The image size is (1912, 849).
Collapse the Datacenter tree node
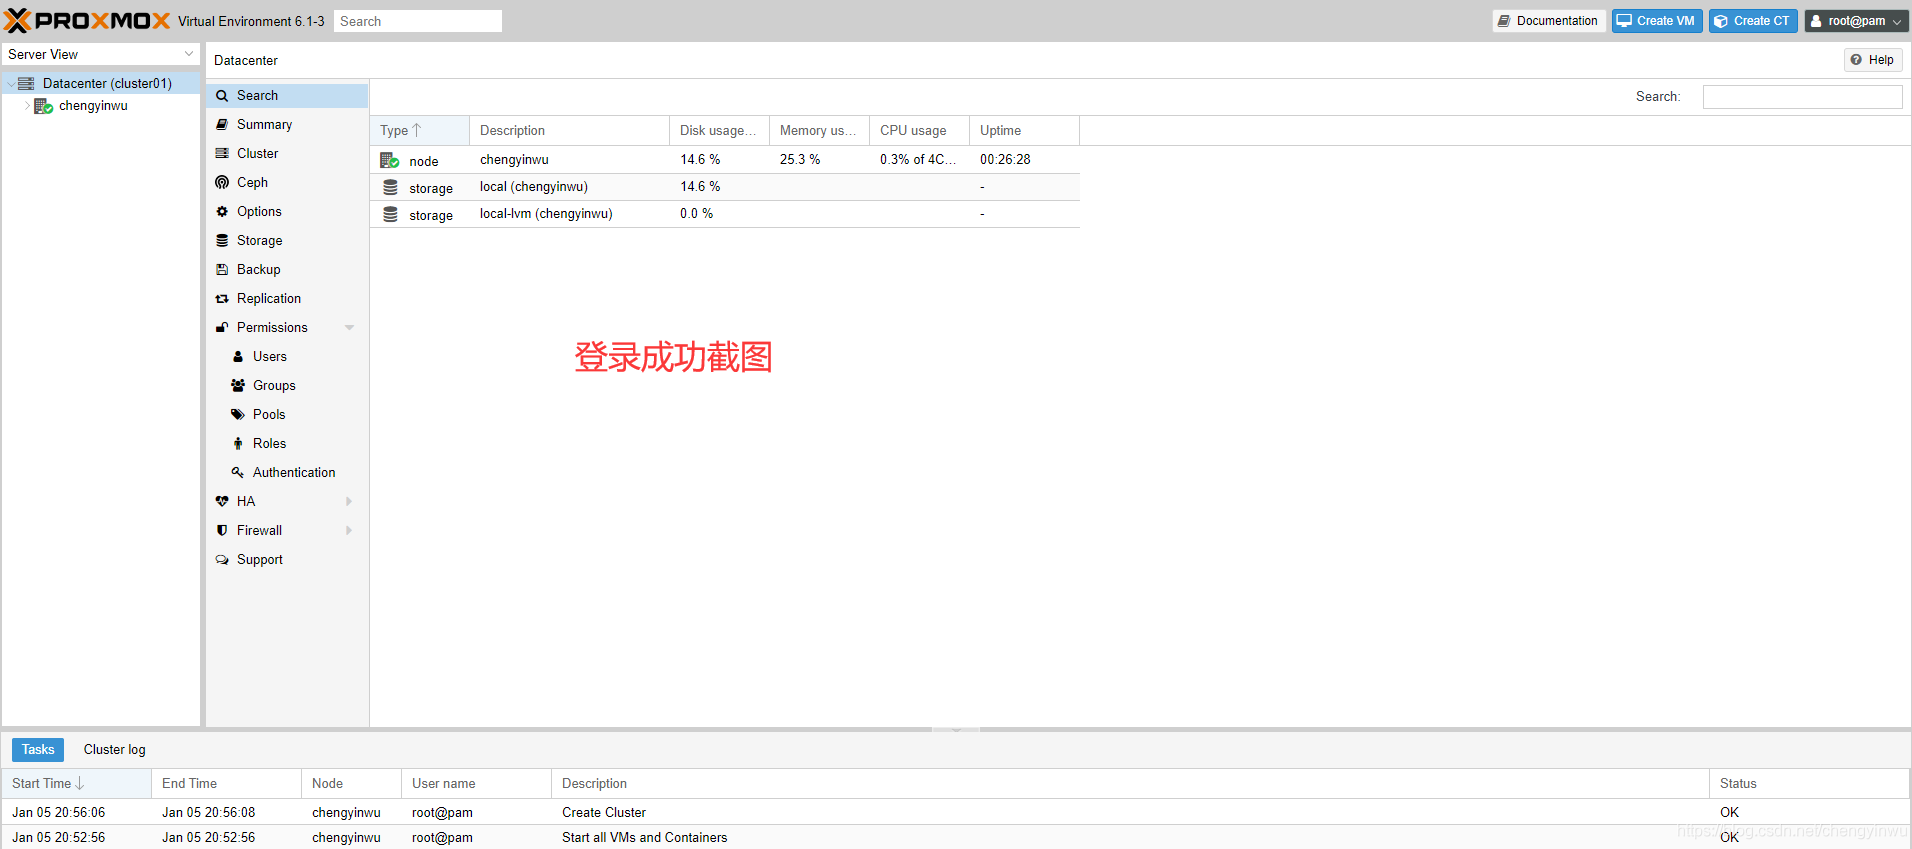point(11,84)
